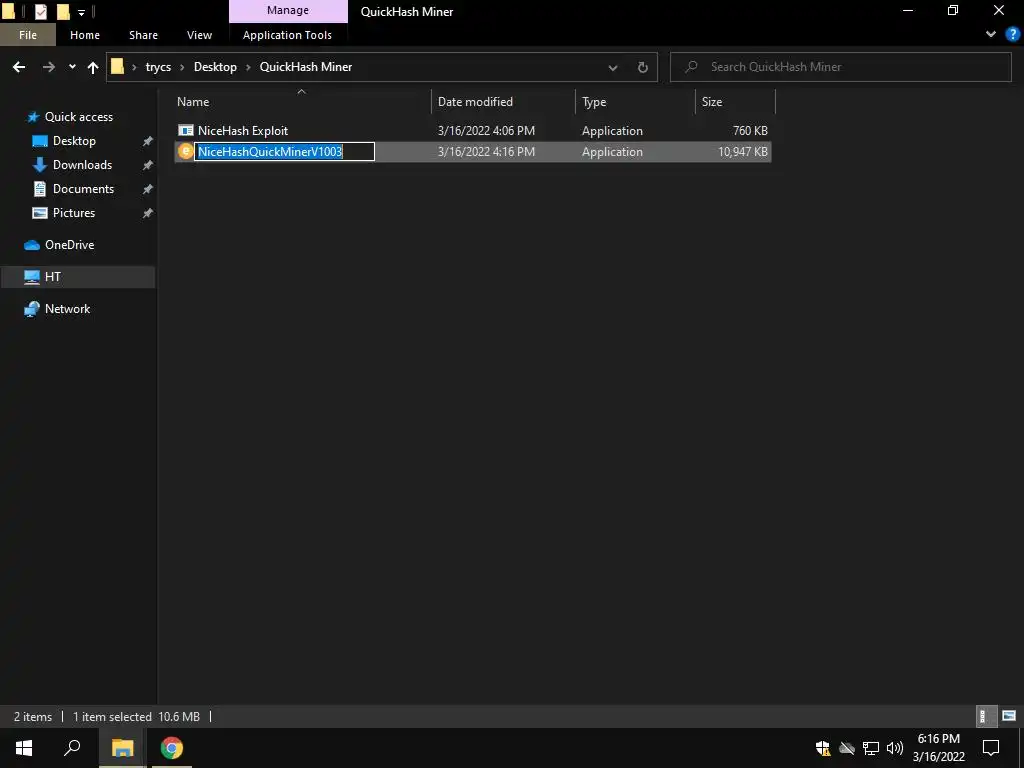Click the pin icon next to Pictures
Viewport: 1024px width, 768px height.
tap(148, 213)
